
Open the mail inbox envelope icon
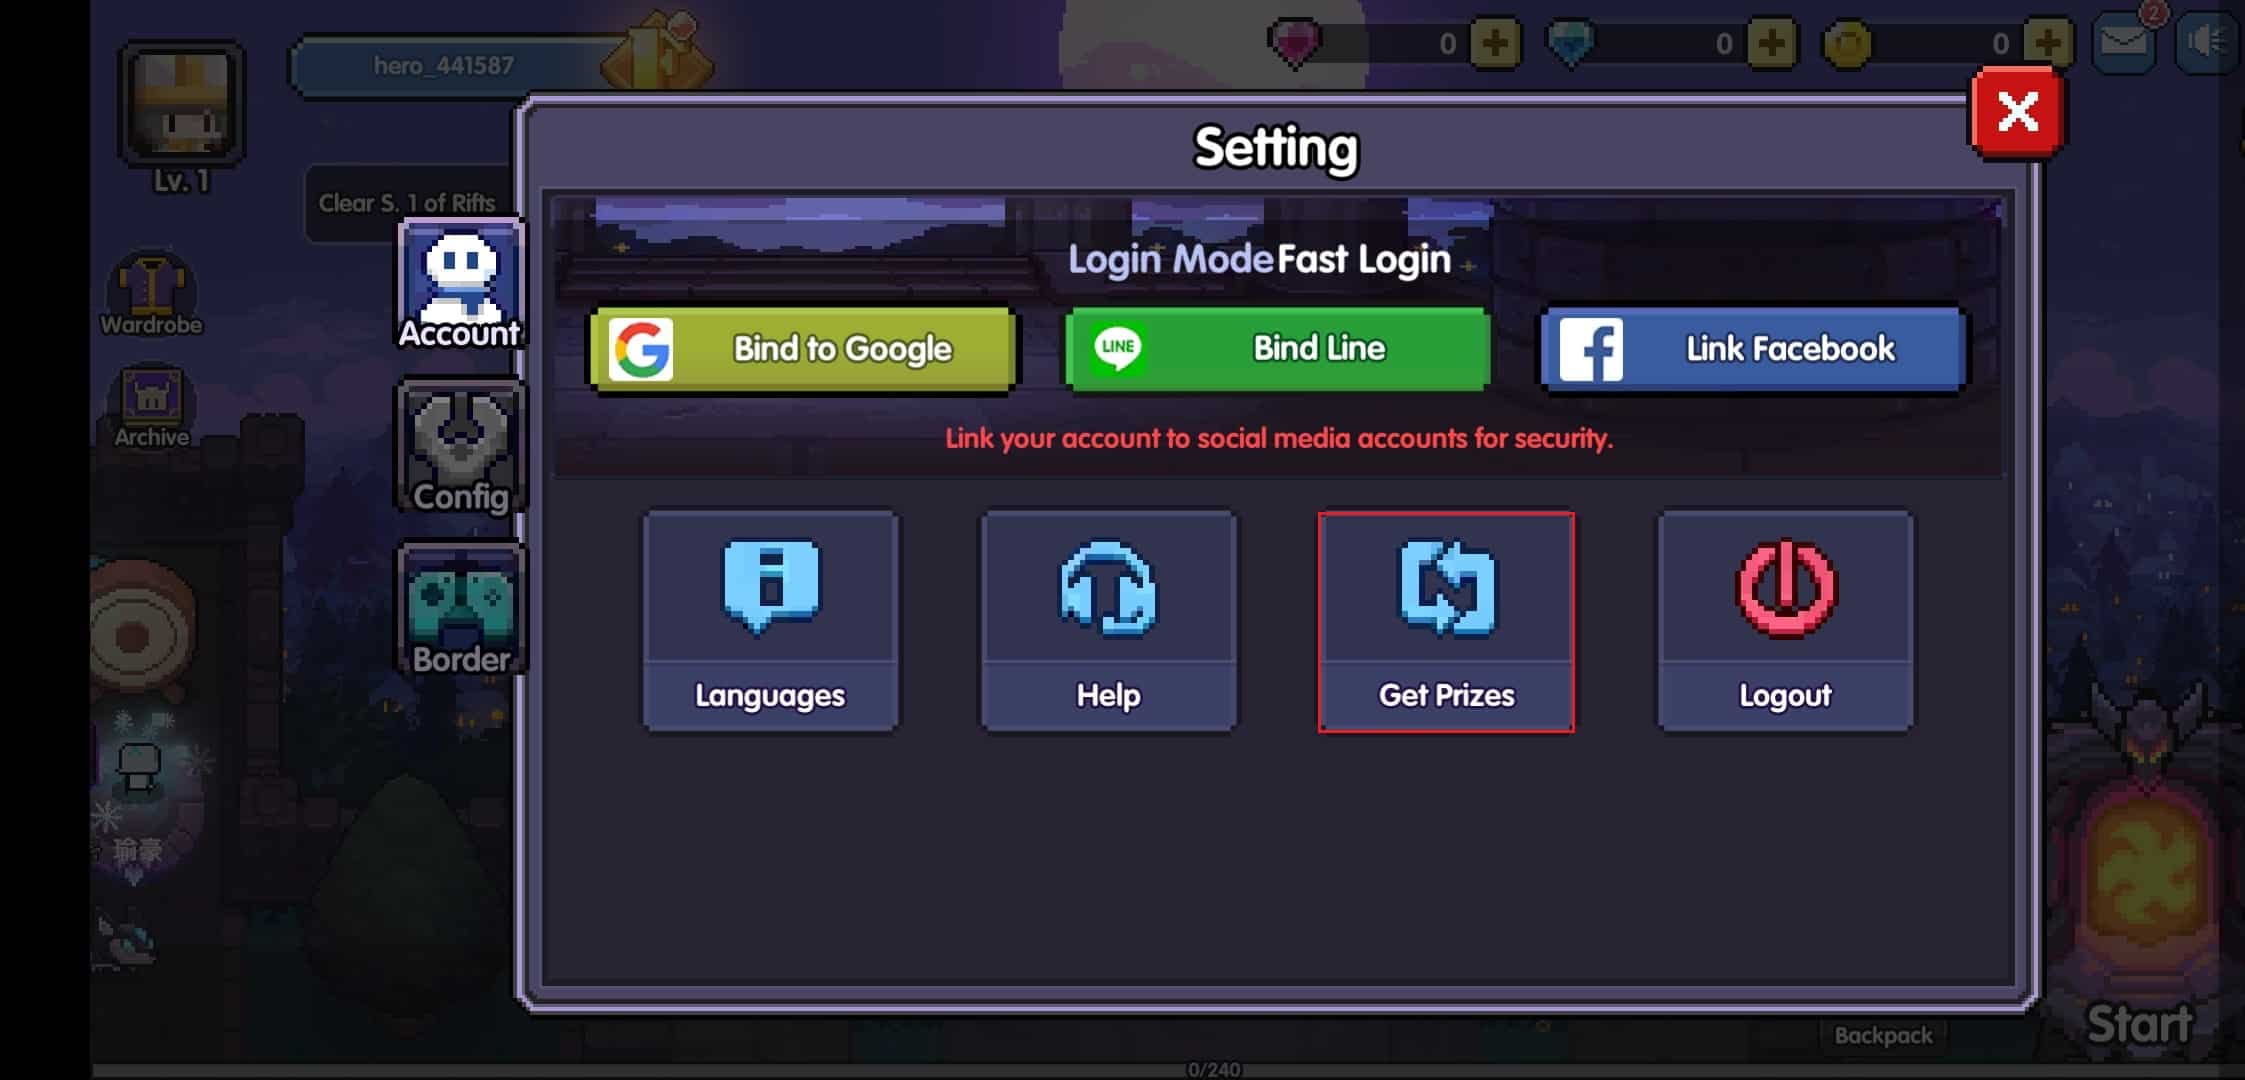pos(2124,42)
